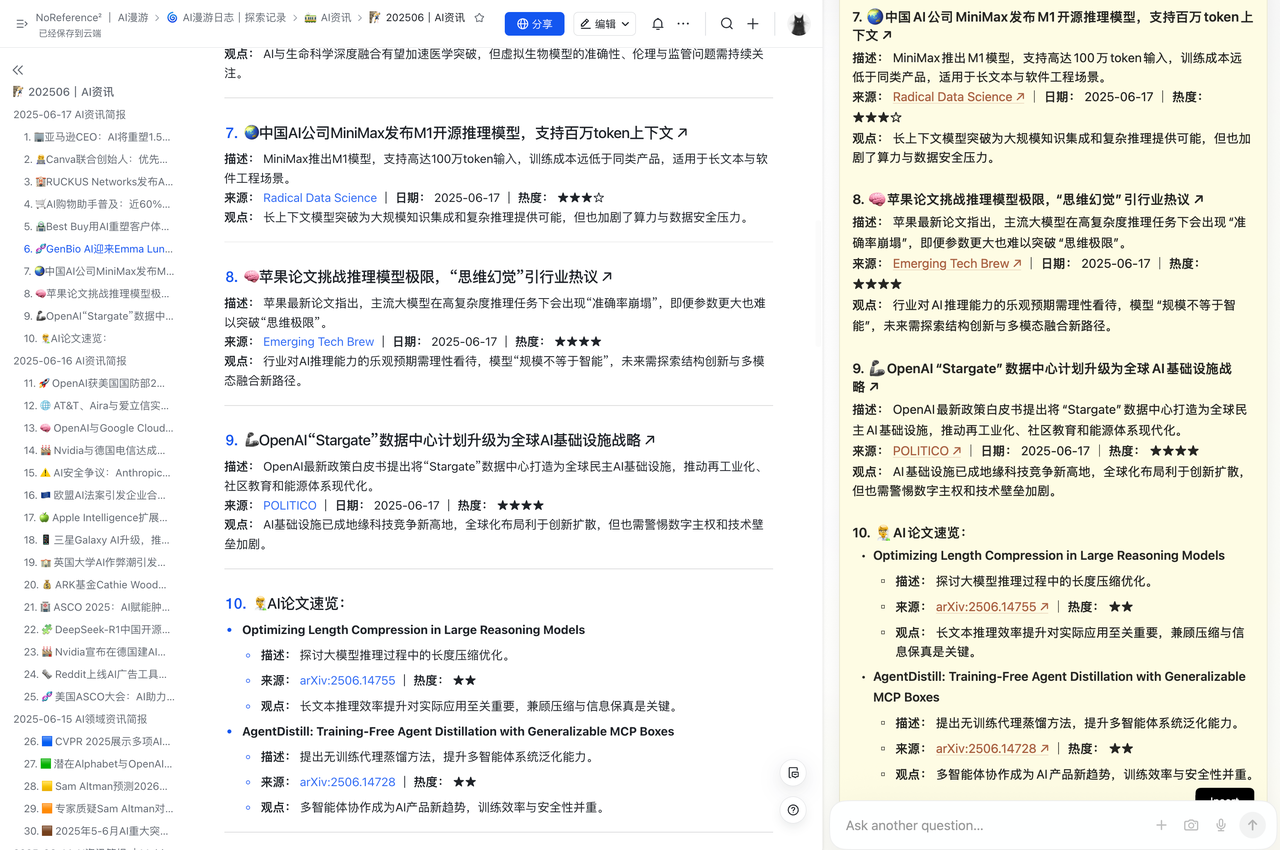Jump to outline item 10. AI论文速览
Image resolution: width=1280 pixels, height=850 pixels.
[65, 339]
